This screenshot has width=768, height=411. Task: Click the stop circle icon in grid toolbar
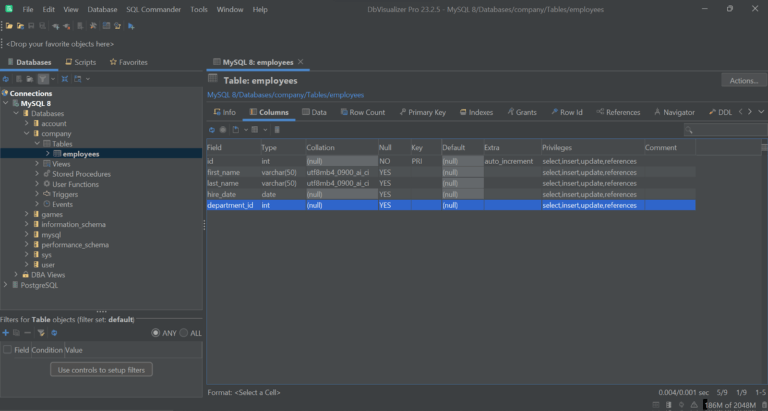point(223,130)
